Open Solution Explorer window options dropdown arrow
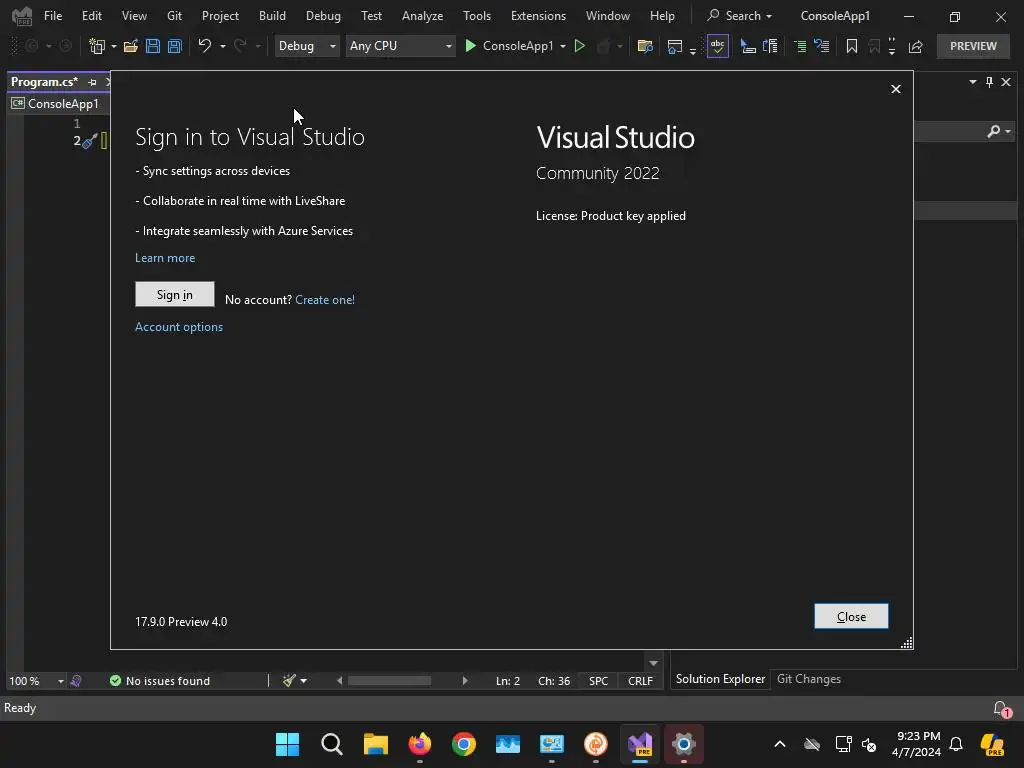1024x768 pixels. (972, 82)
